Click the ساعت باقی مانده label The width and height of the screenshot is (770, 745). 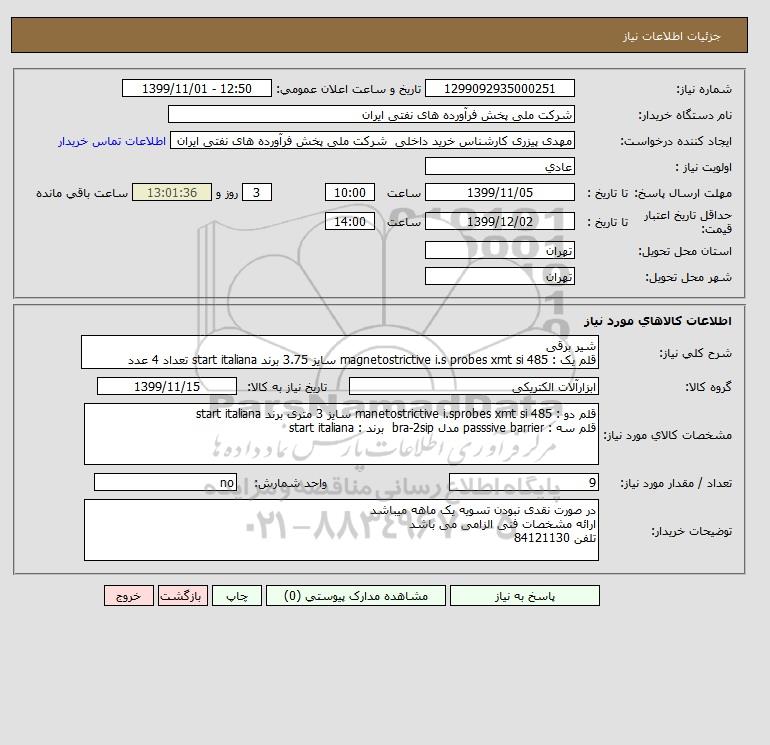[x=82, y=193]
